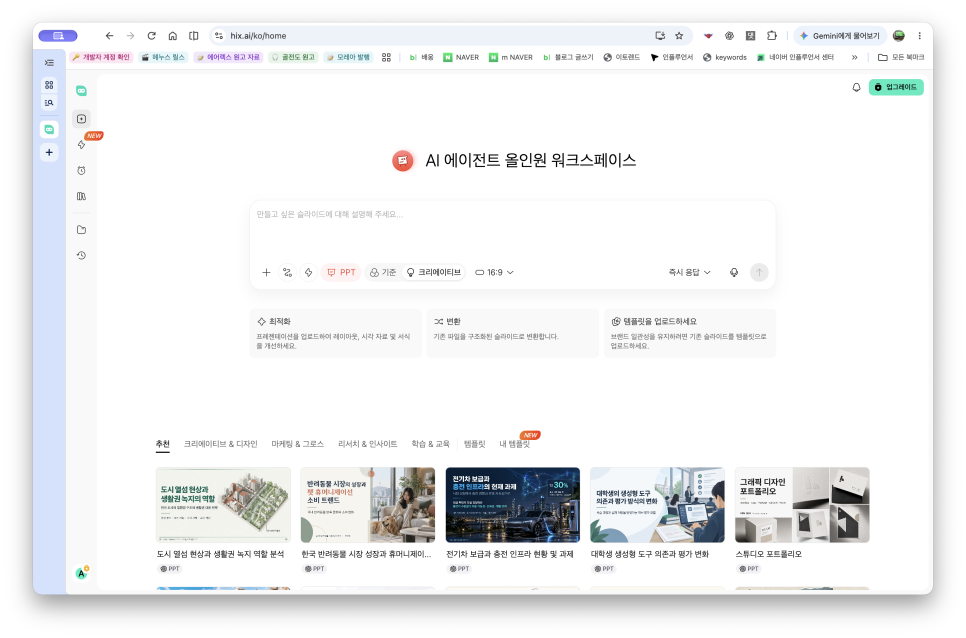Select the 템플릿 tab

[x=474, y=444]
